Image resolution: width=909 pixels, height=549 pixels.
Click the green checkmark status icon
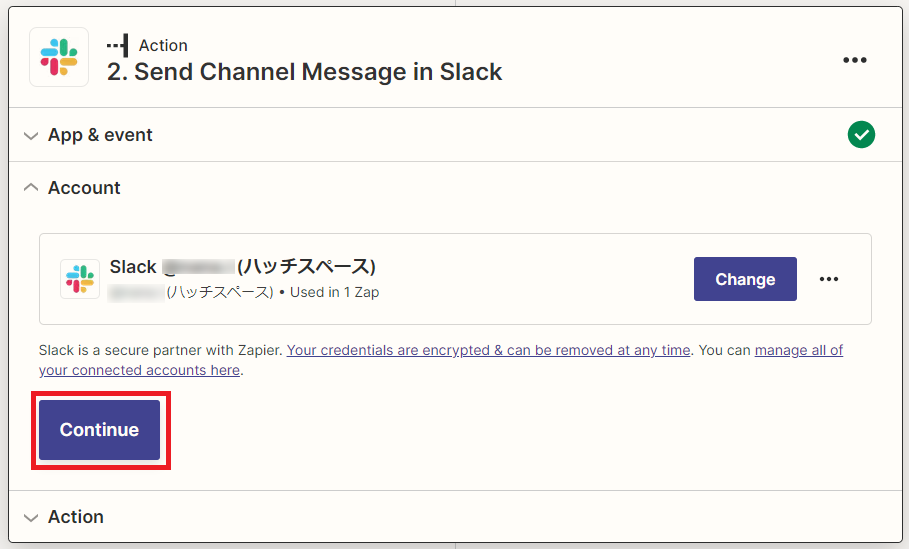pos(861,134)
